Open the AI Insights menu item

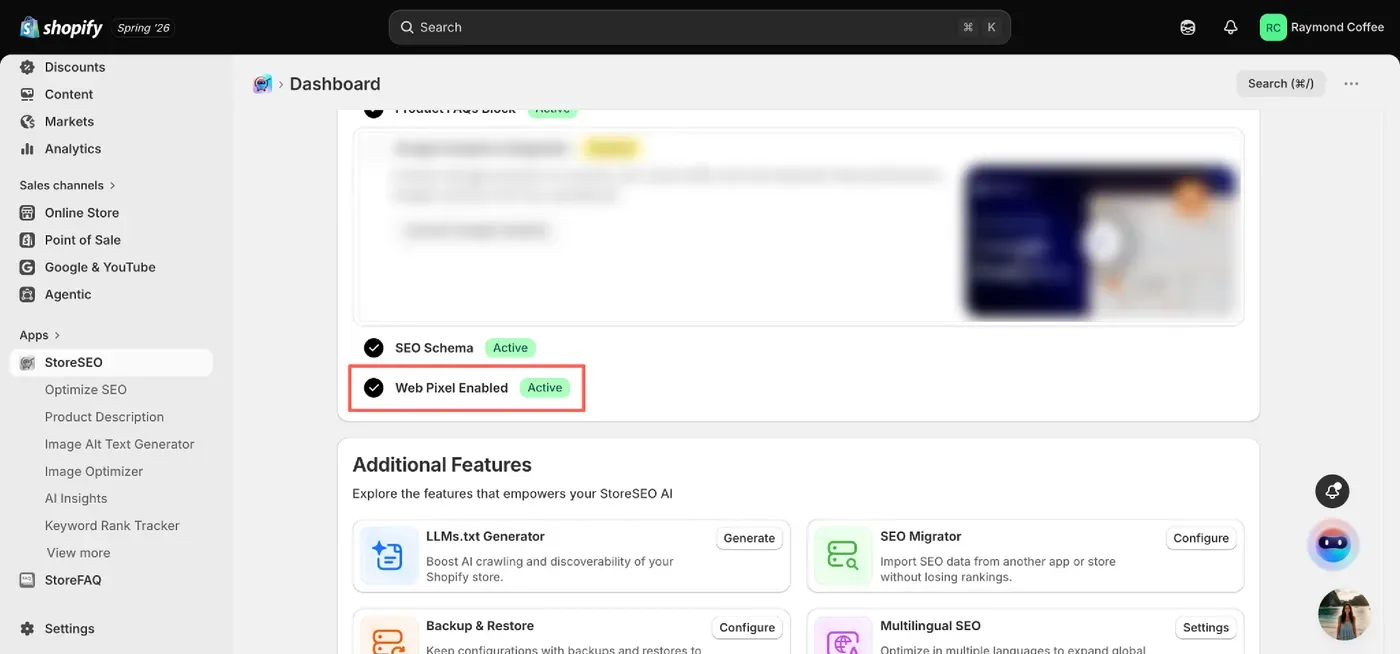(x=76, y=498)
